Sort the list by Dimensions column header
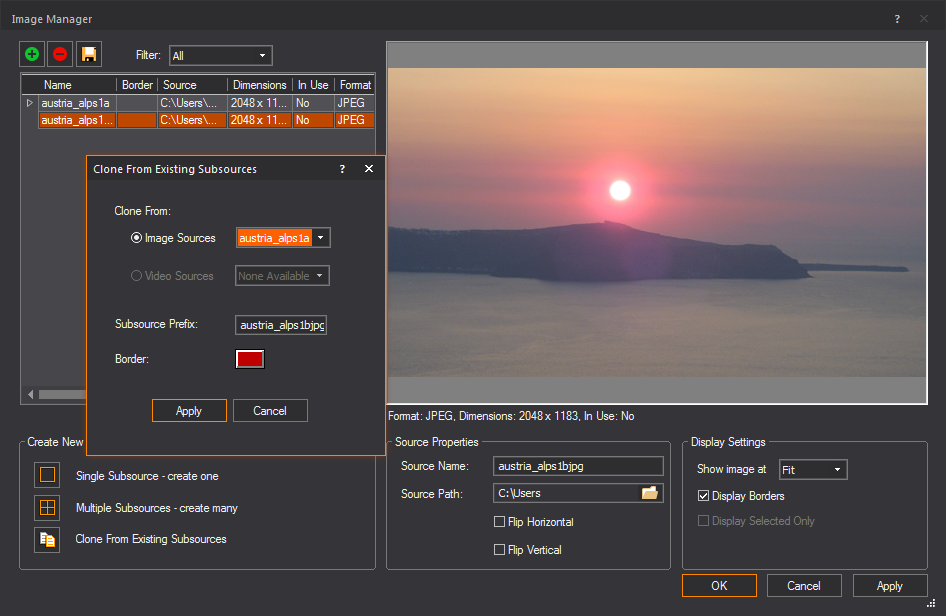The width and height of the screenshot is (946, 616). pyautogui.click(x=259, y=85)
